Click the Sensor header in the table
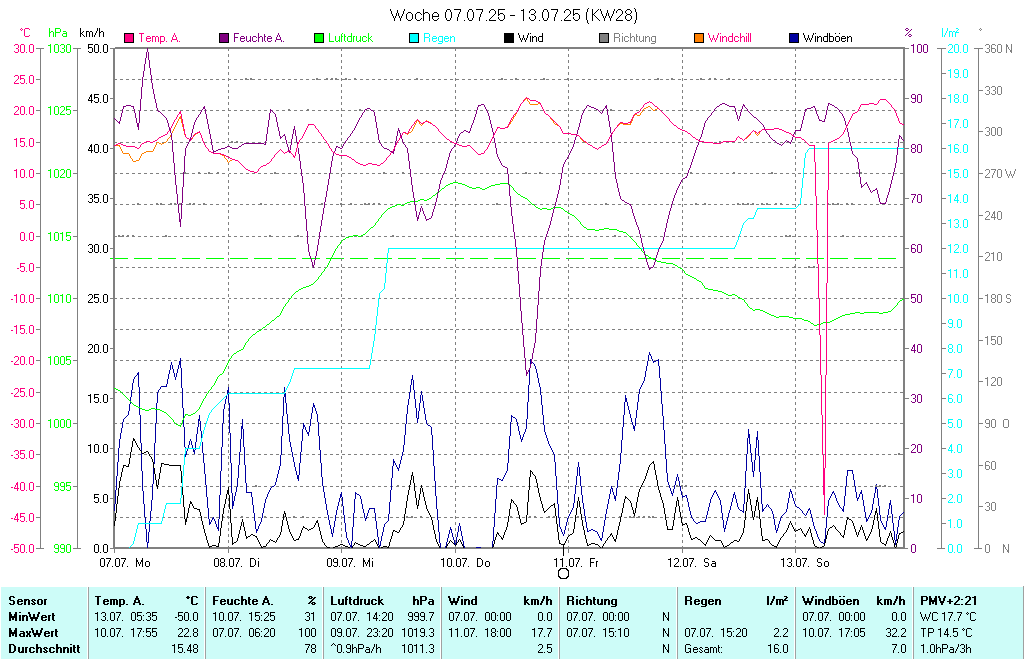The width and height of the screenshot is (1024, 659). pos(28,601)
